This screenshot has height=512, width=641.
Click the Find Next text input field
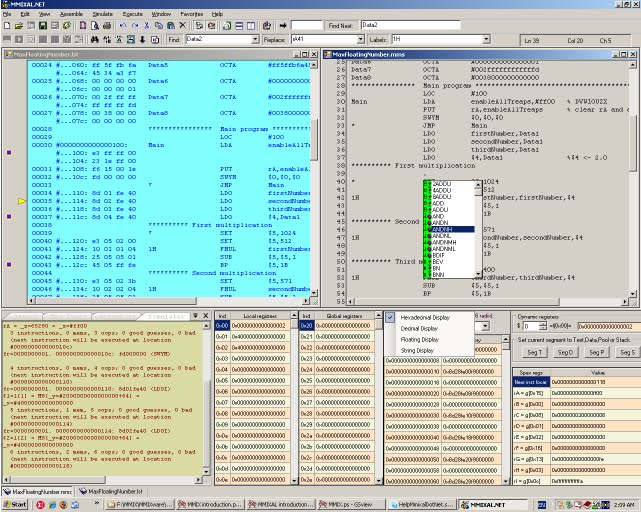[x=410, y=25]
